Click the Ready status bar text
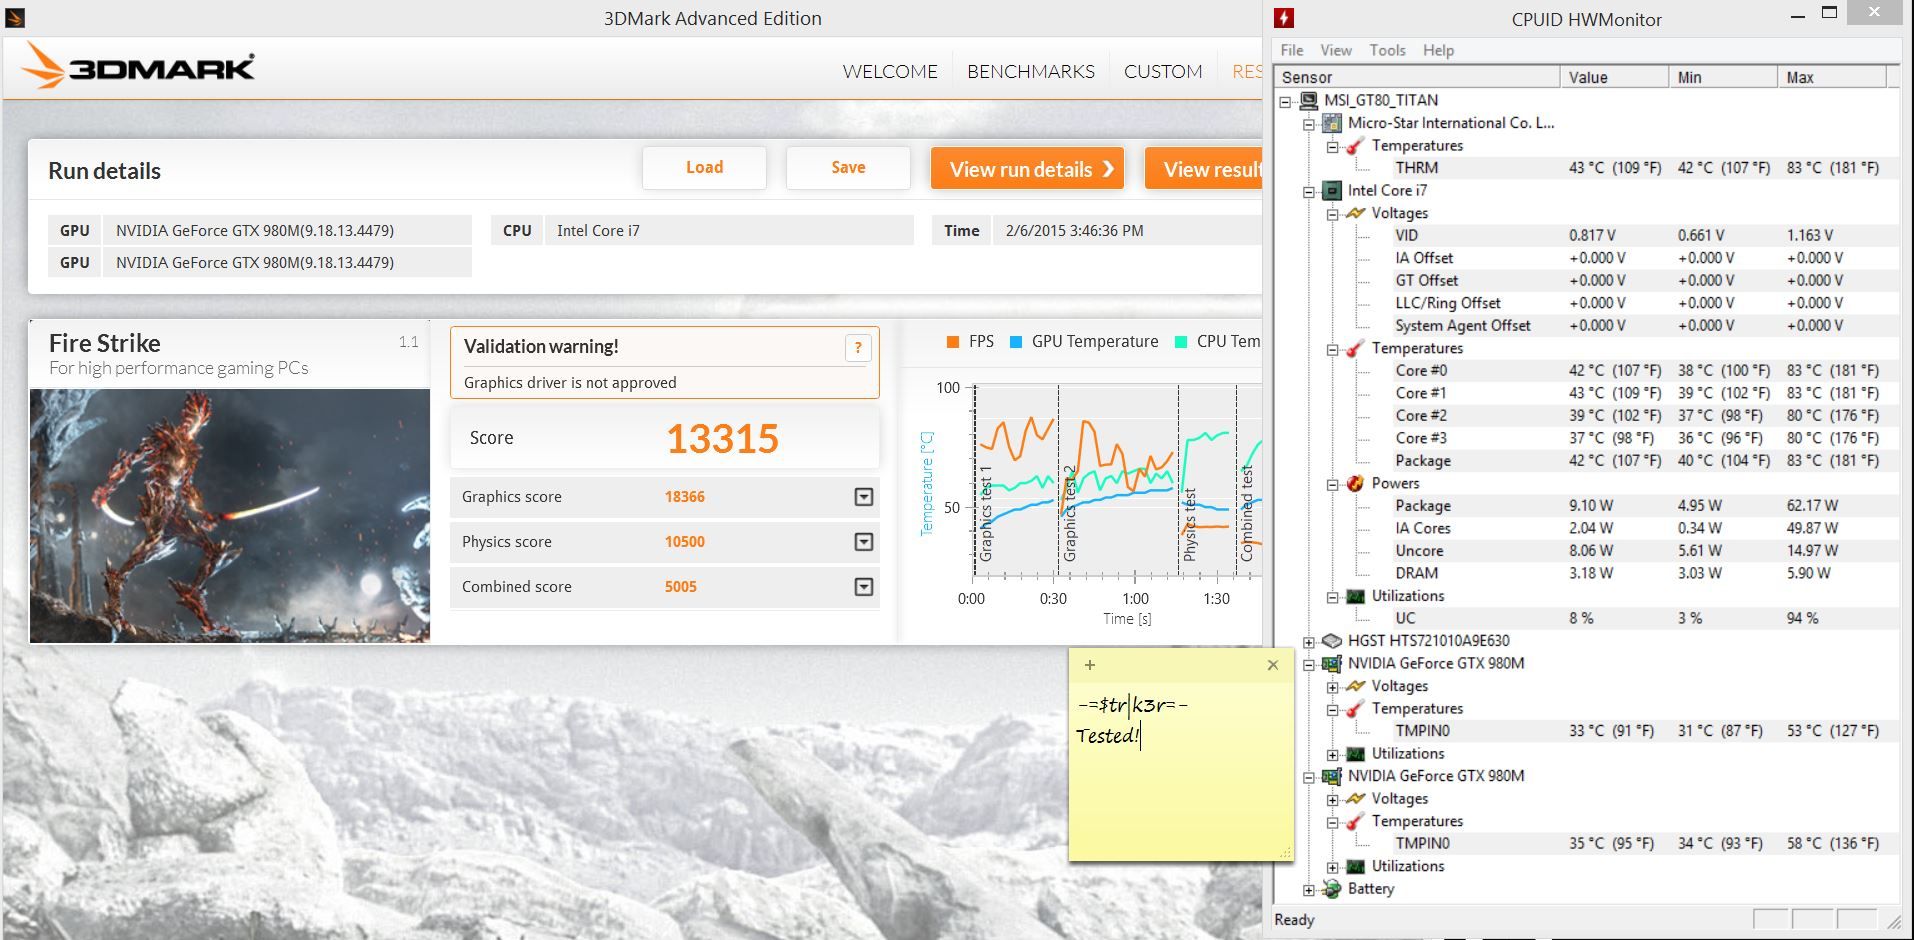 pyautogui.click(x=1294, y=920)
